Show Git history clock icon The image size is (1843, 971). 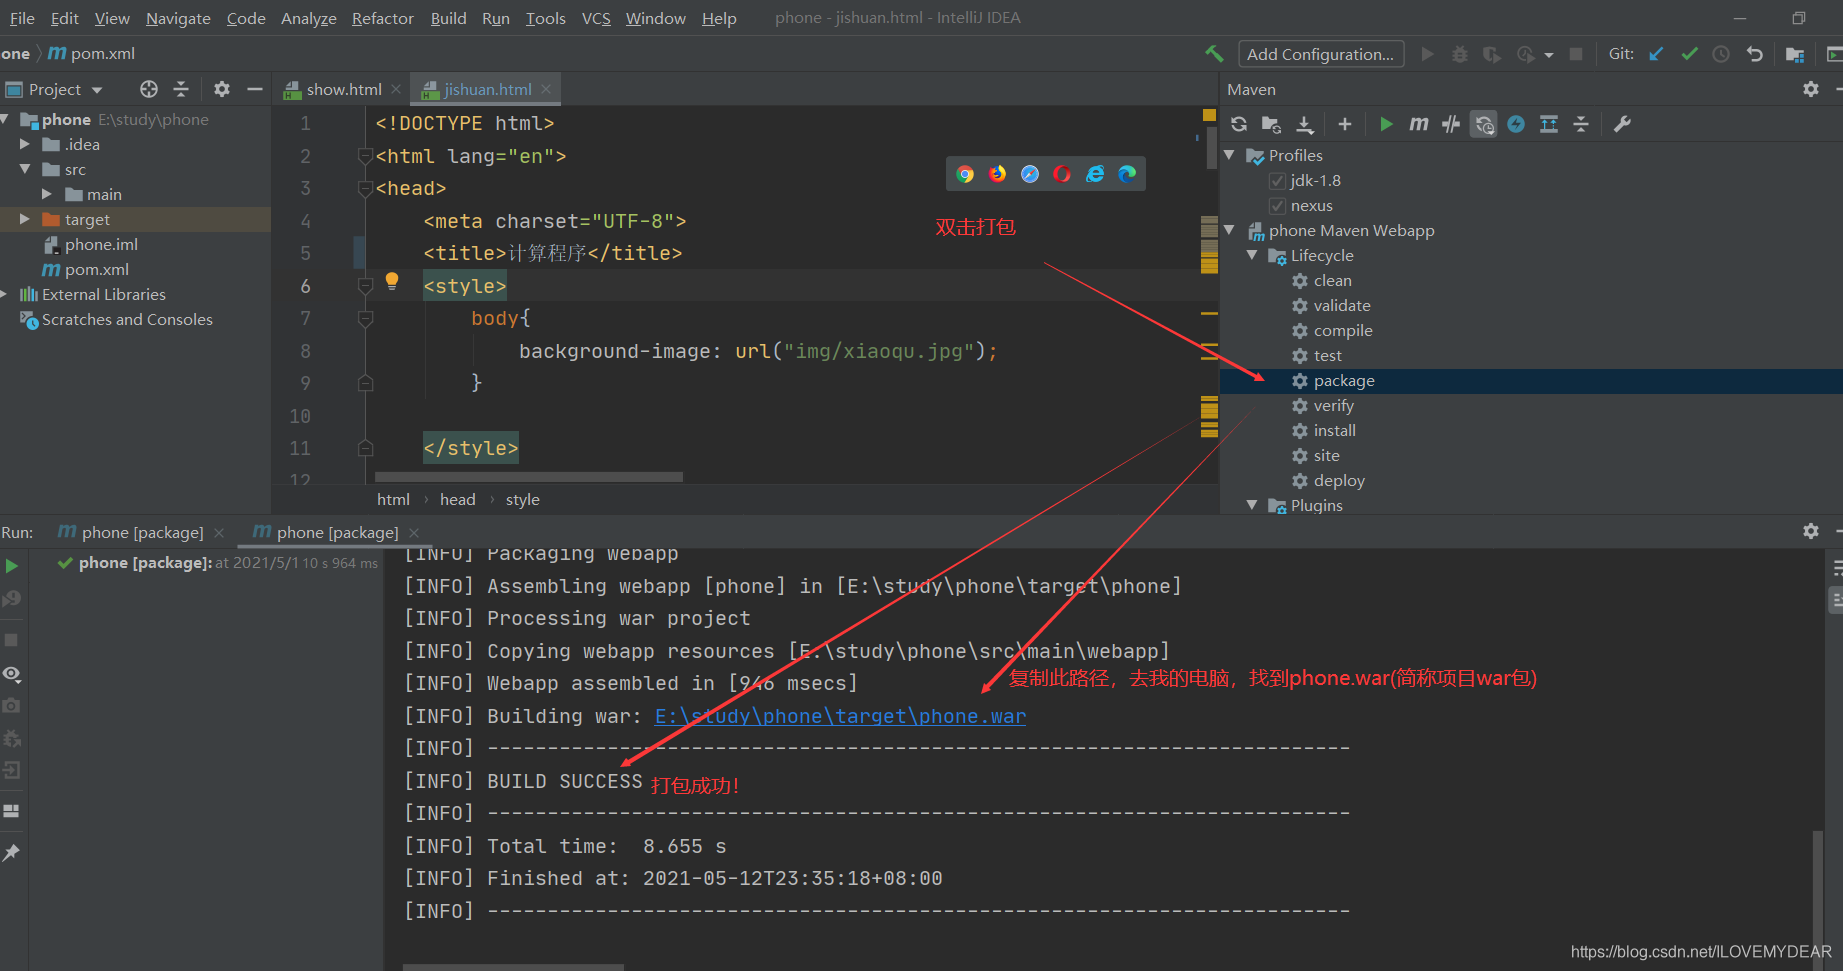click(x=1721, y=54)
